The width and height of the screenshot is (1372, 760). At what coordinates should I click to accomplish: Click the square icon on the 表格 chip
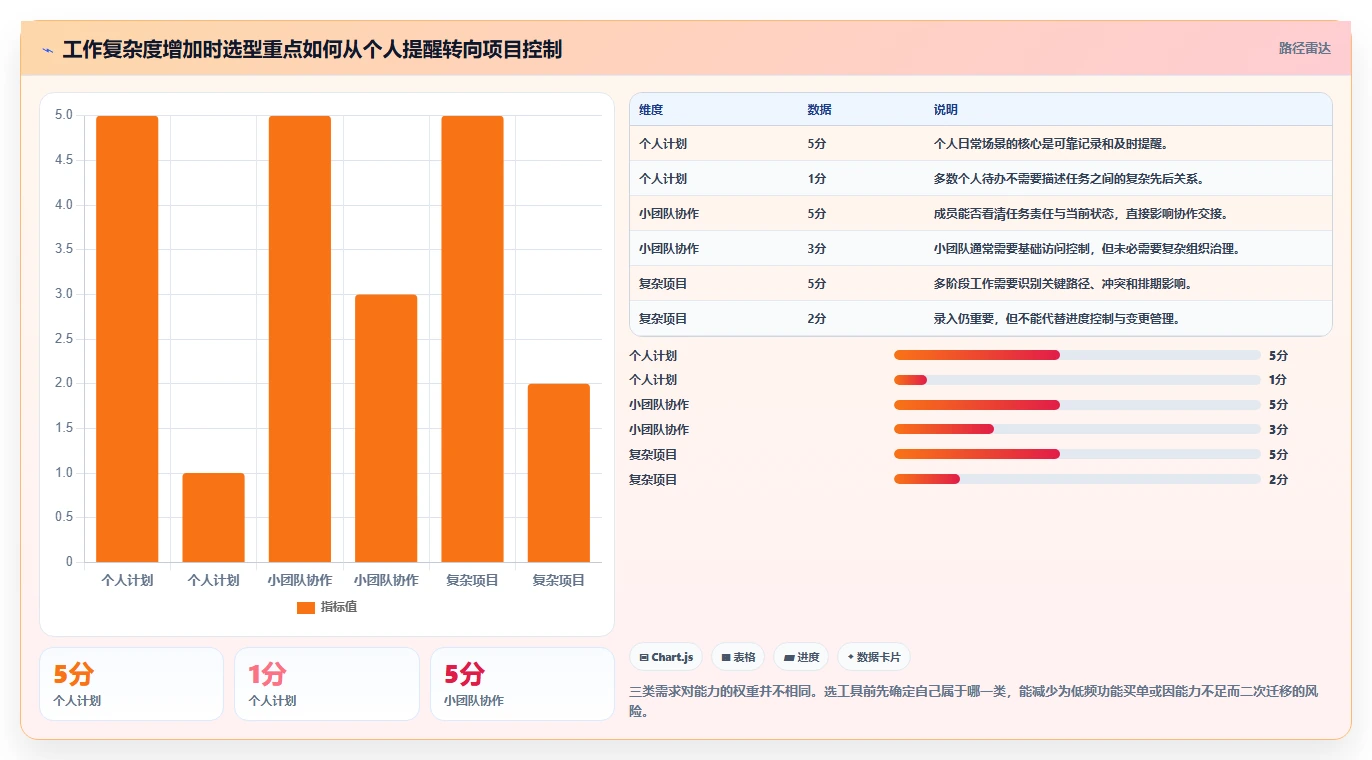click(726, 657)
